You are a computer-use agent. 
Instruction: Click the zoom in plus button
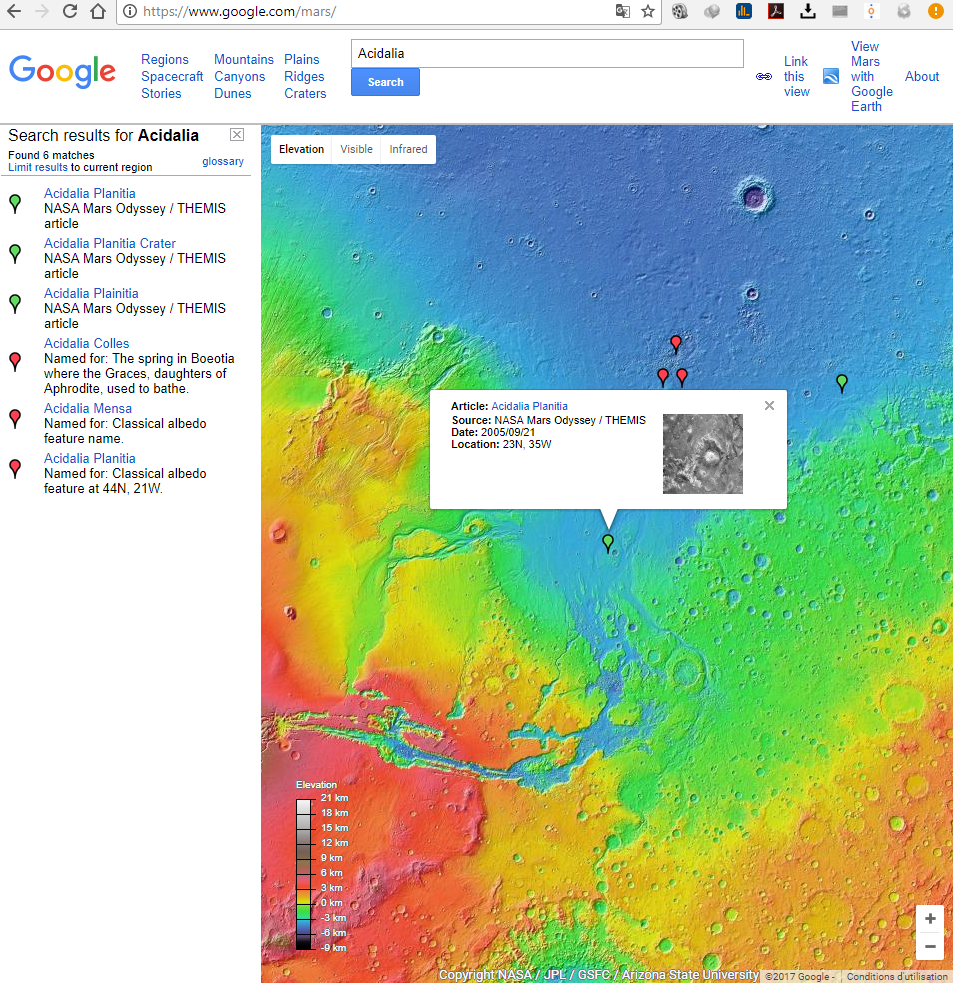pos(930,919)
